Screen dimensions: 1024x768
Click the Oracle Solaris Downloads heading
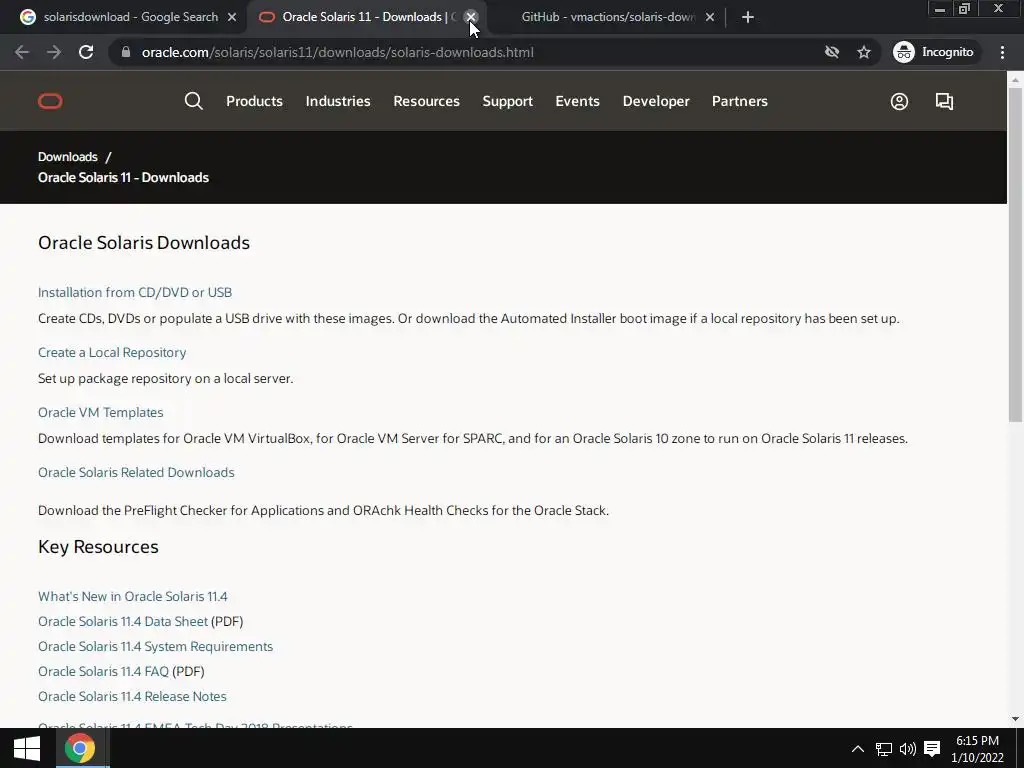pyautogui.click(x=144, y=243)
